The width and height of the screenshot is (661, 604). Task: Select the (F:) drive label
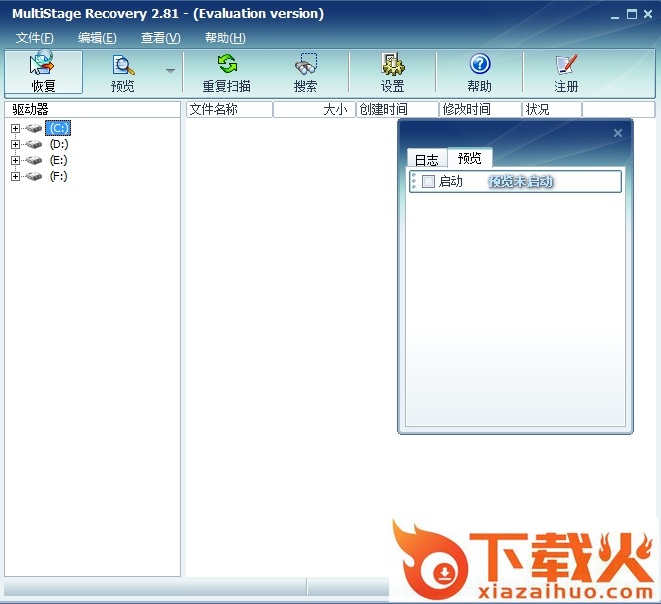click(x=58, y=176)
